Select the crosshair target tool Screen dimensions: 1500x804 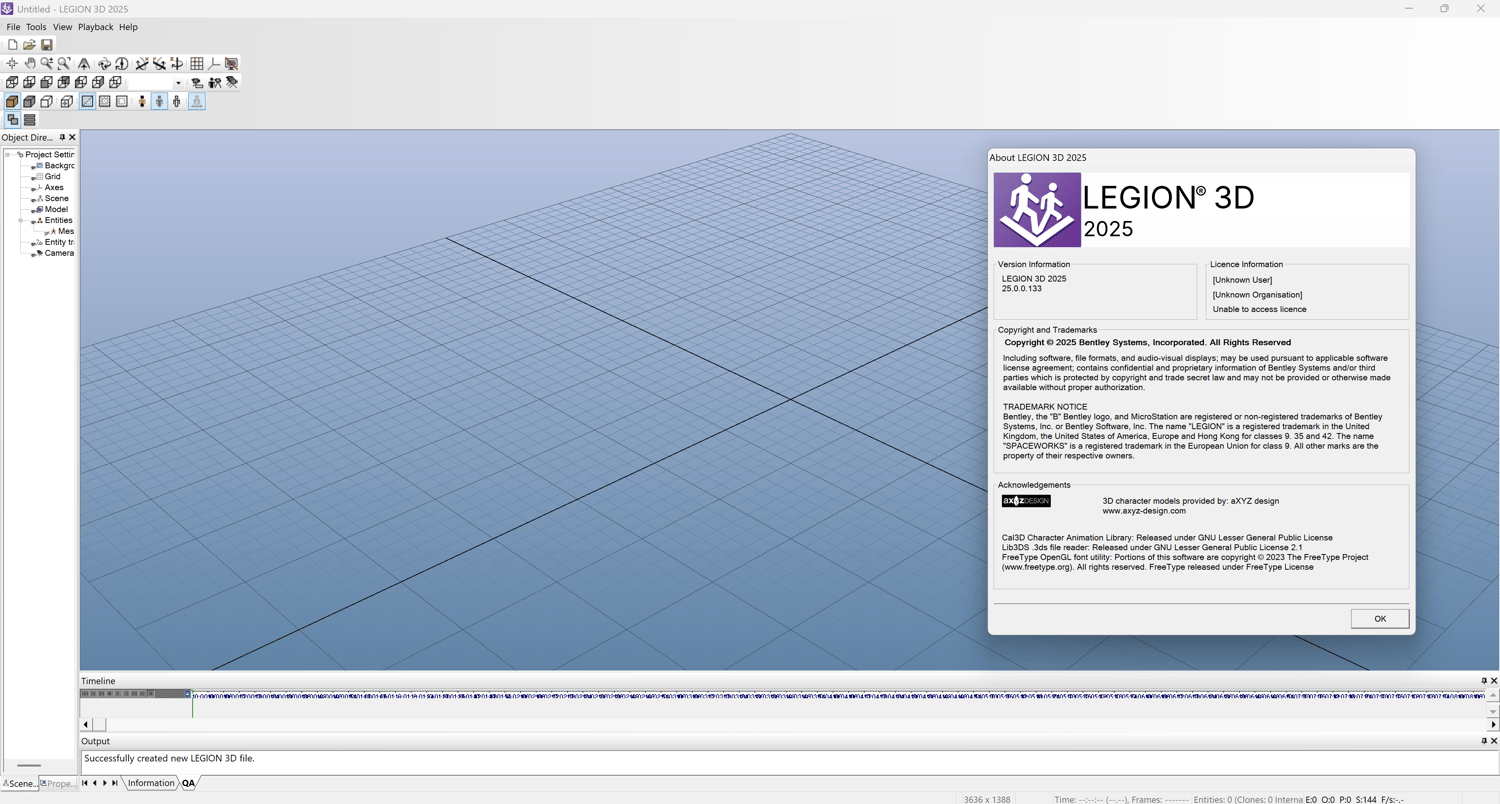coord(12,64)
